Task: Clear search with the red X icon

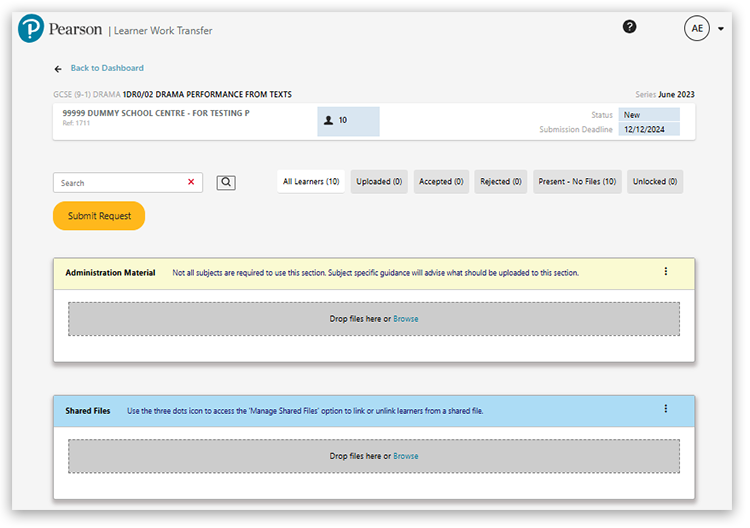Action: point(191,182)
